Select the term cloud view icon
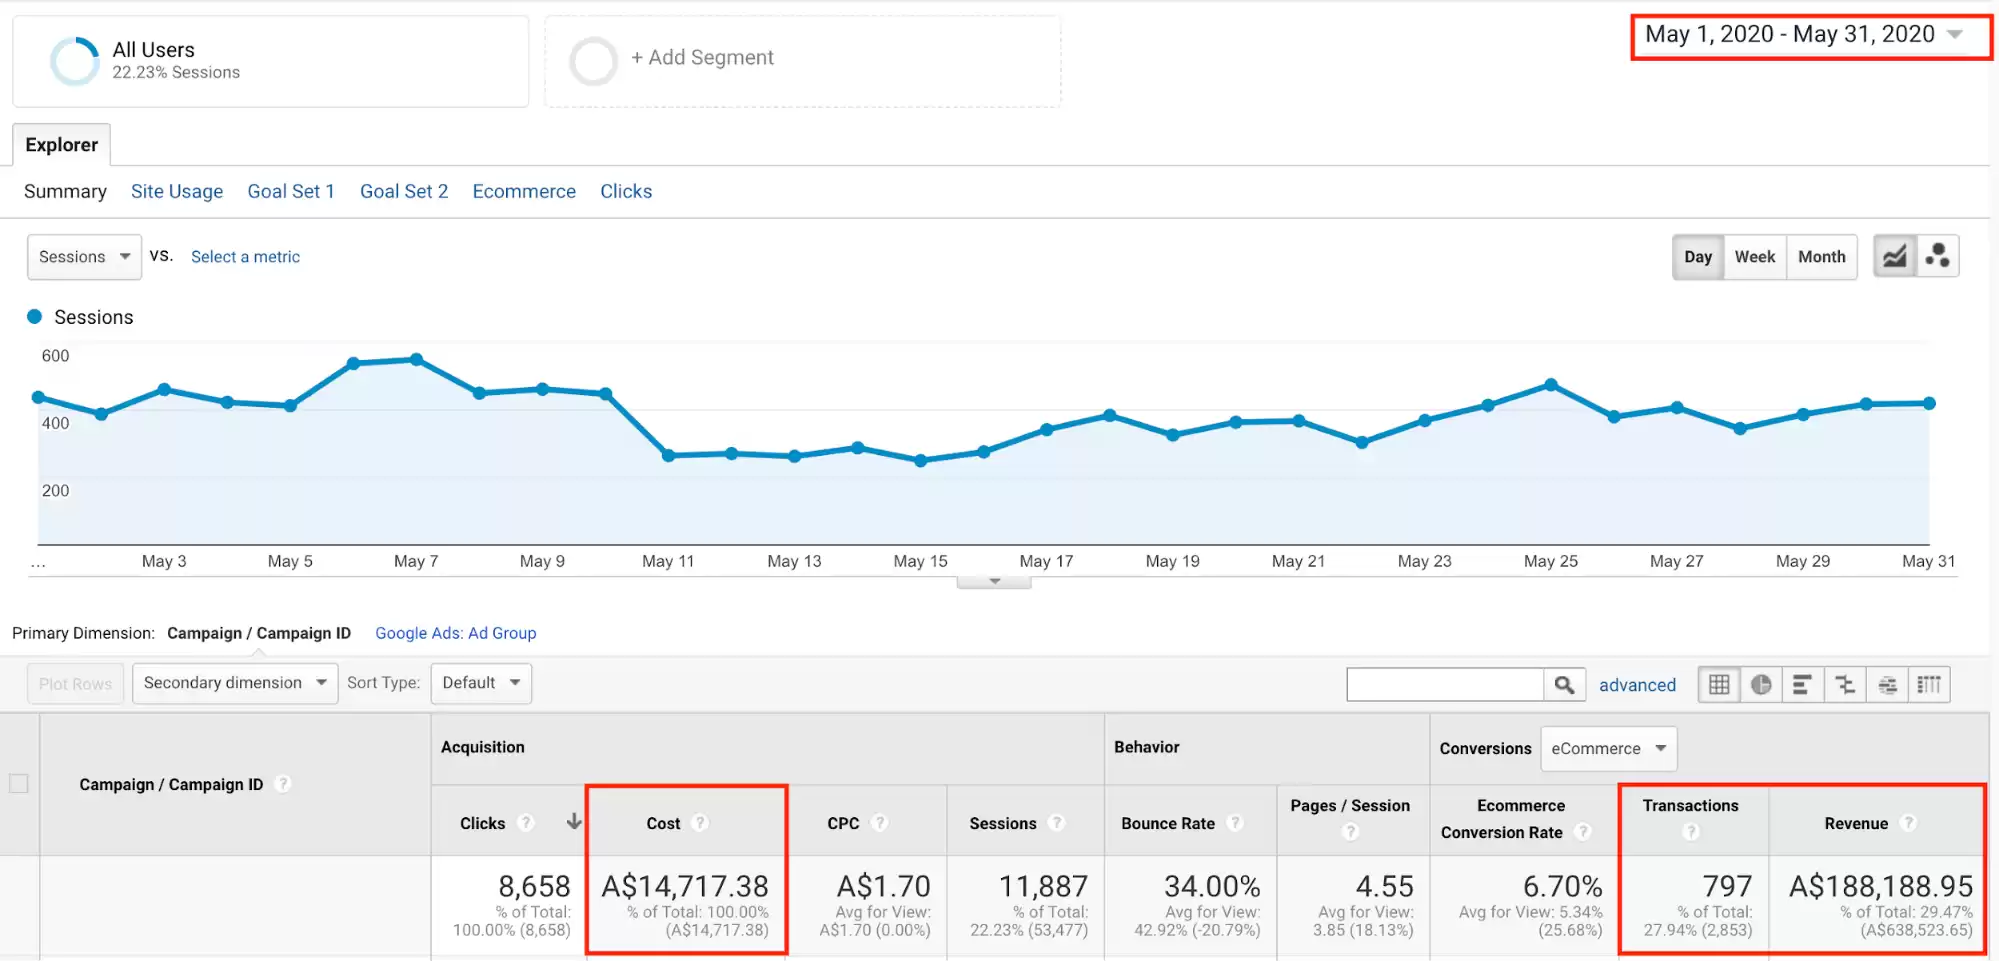This screenshot has width=1999, height=962. click(x=1887, y=685)
